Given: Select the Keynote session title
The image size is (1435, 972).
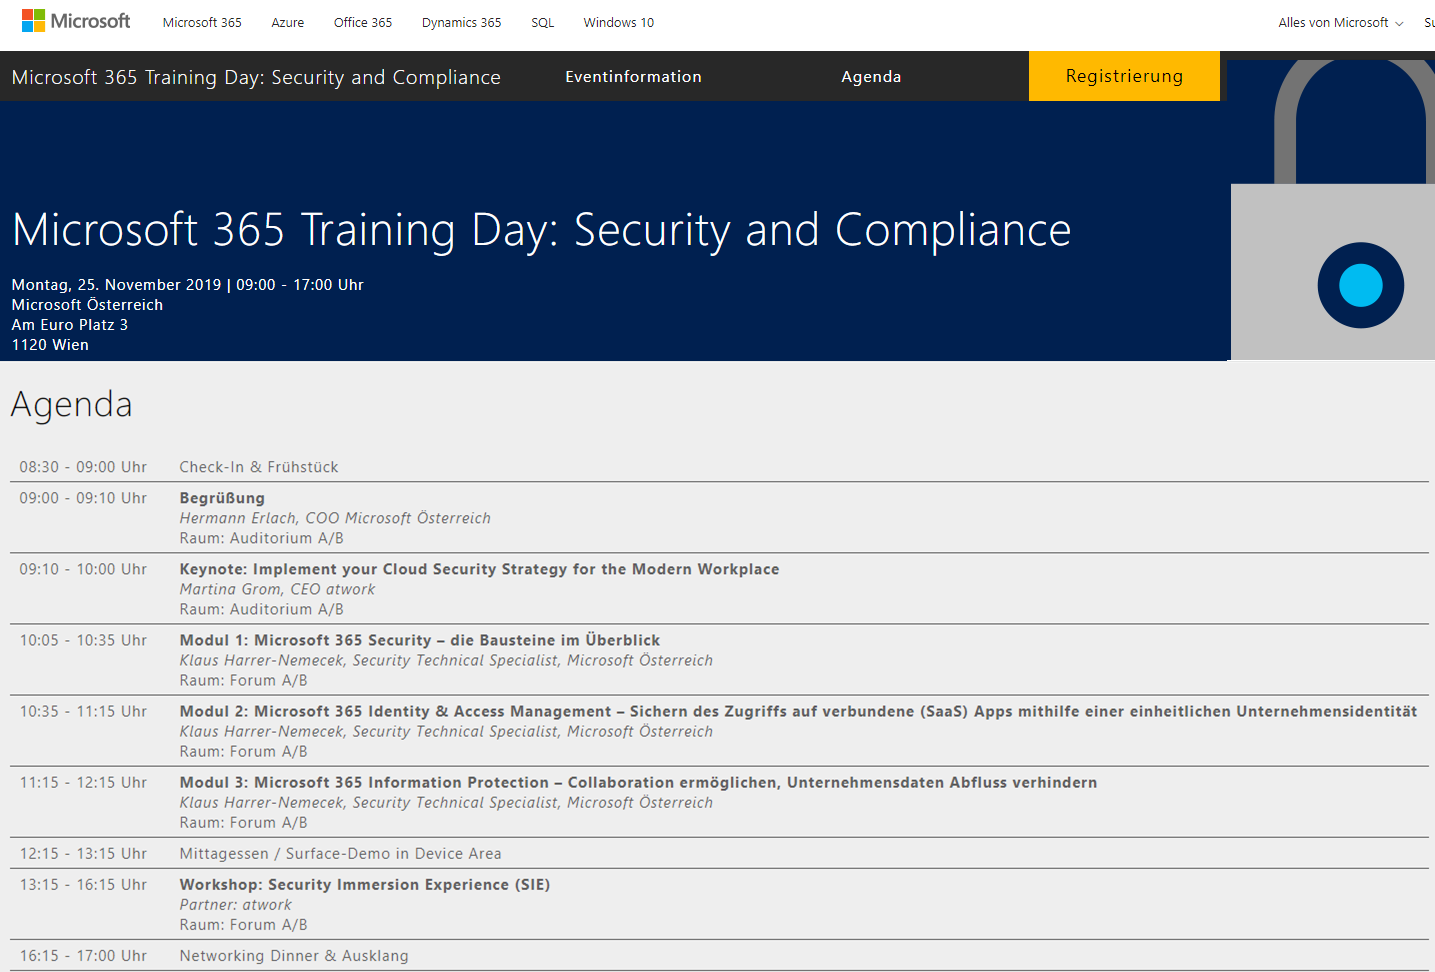Looking at the screenshot, I should click(479, 569).
